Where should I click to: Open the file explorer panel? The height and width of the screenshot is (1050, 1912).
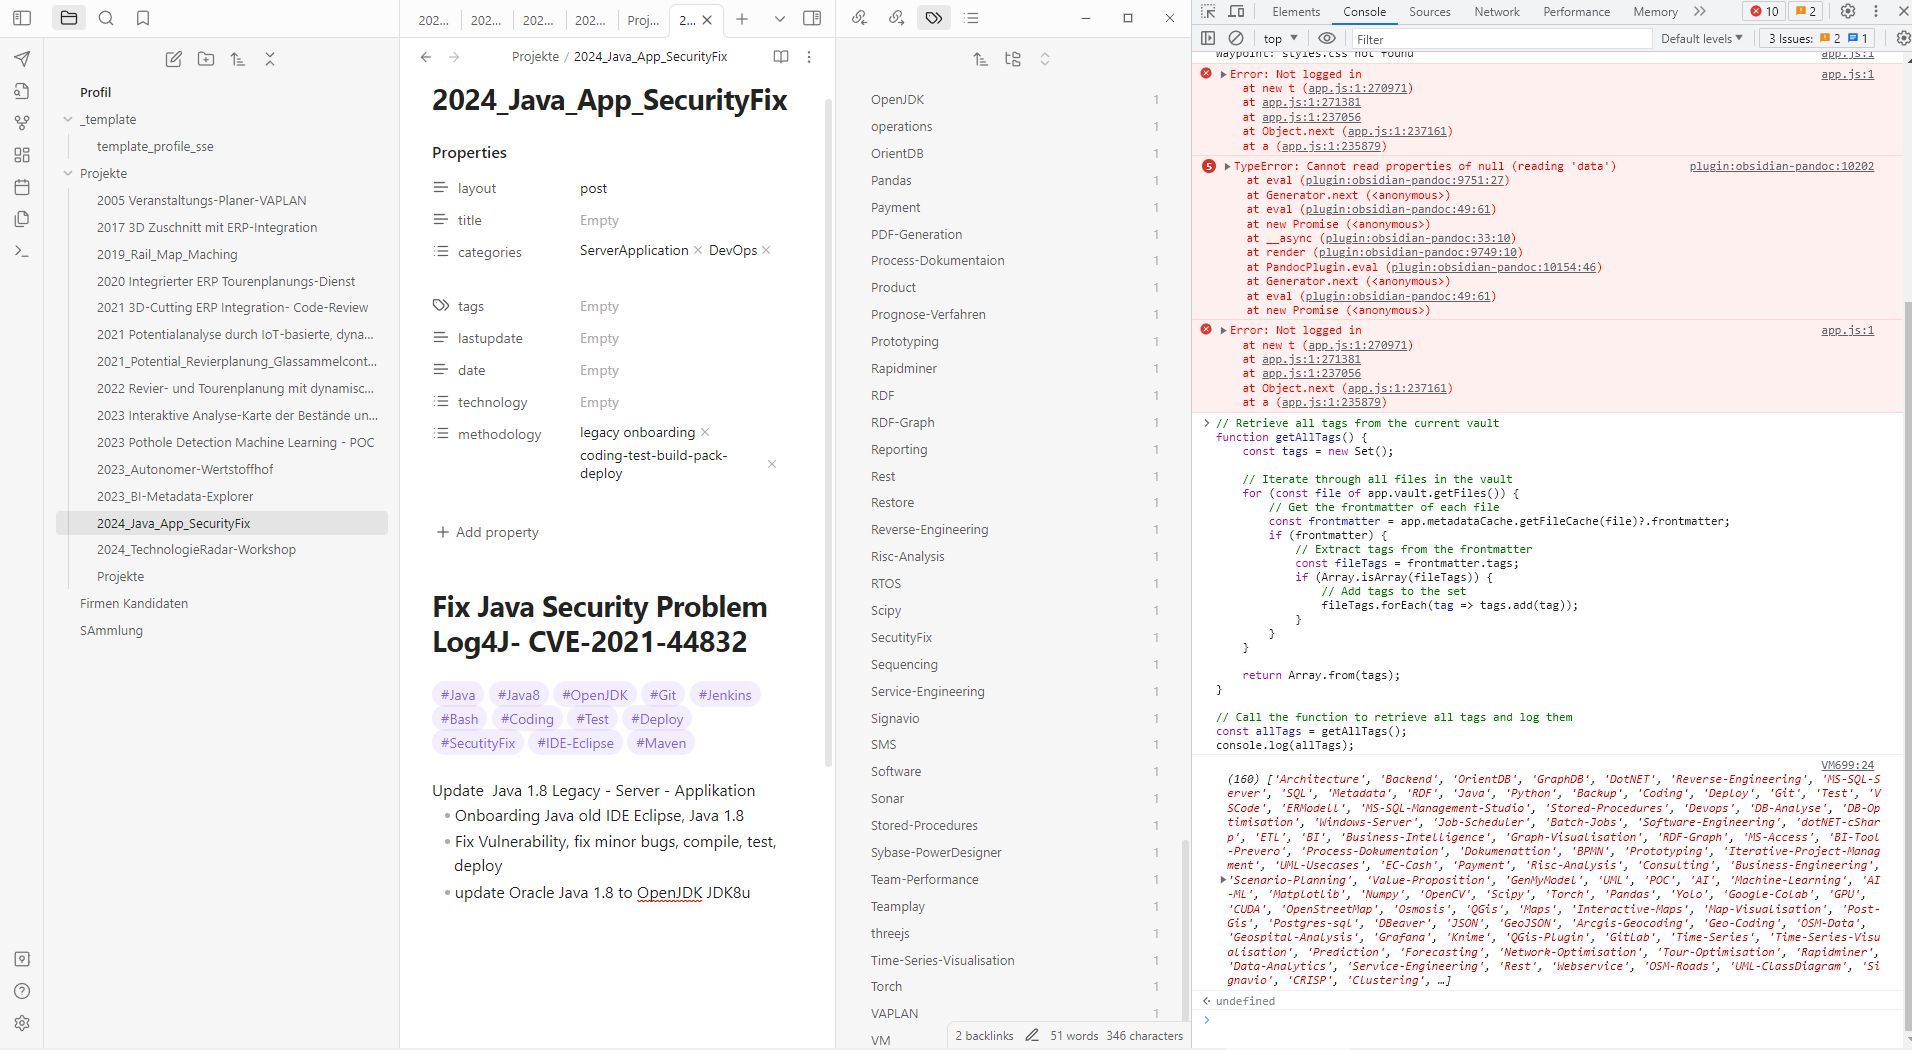[x=68, y=18]
